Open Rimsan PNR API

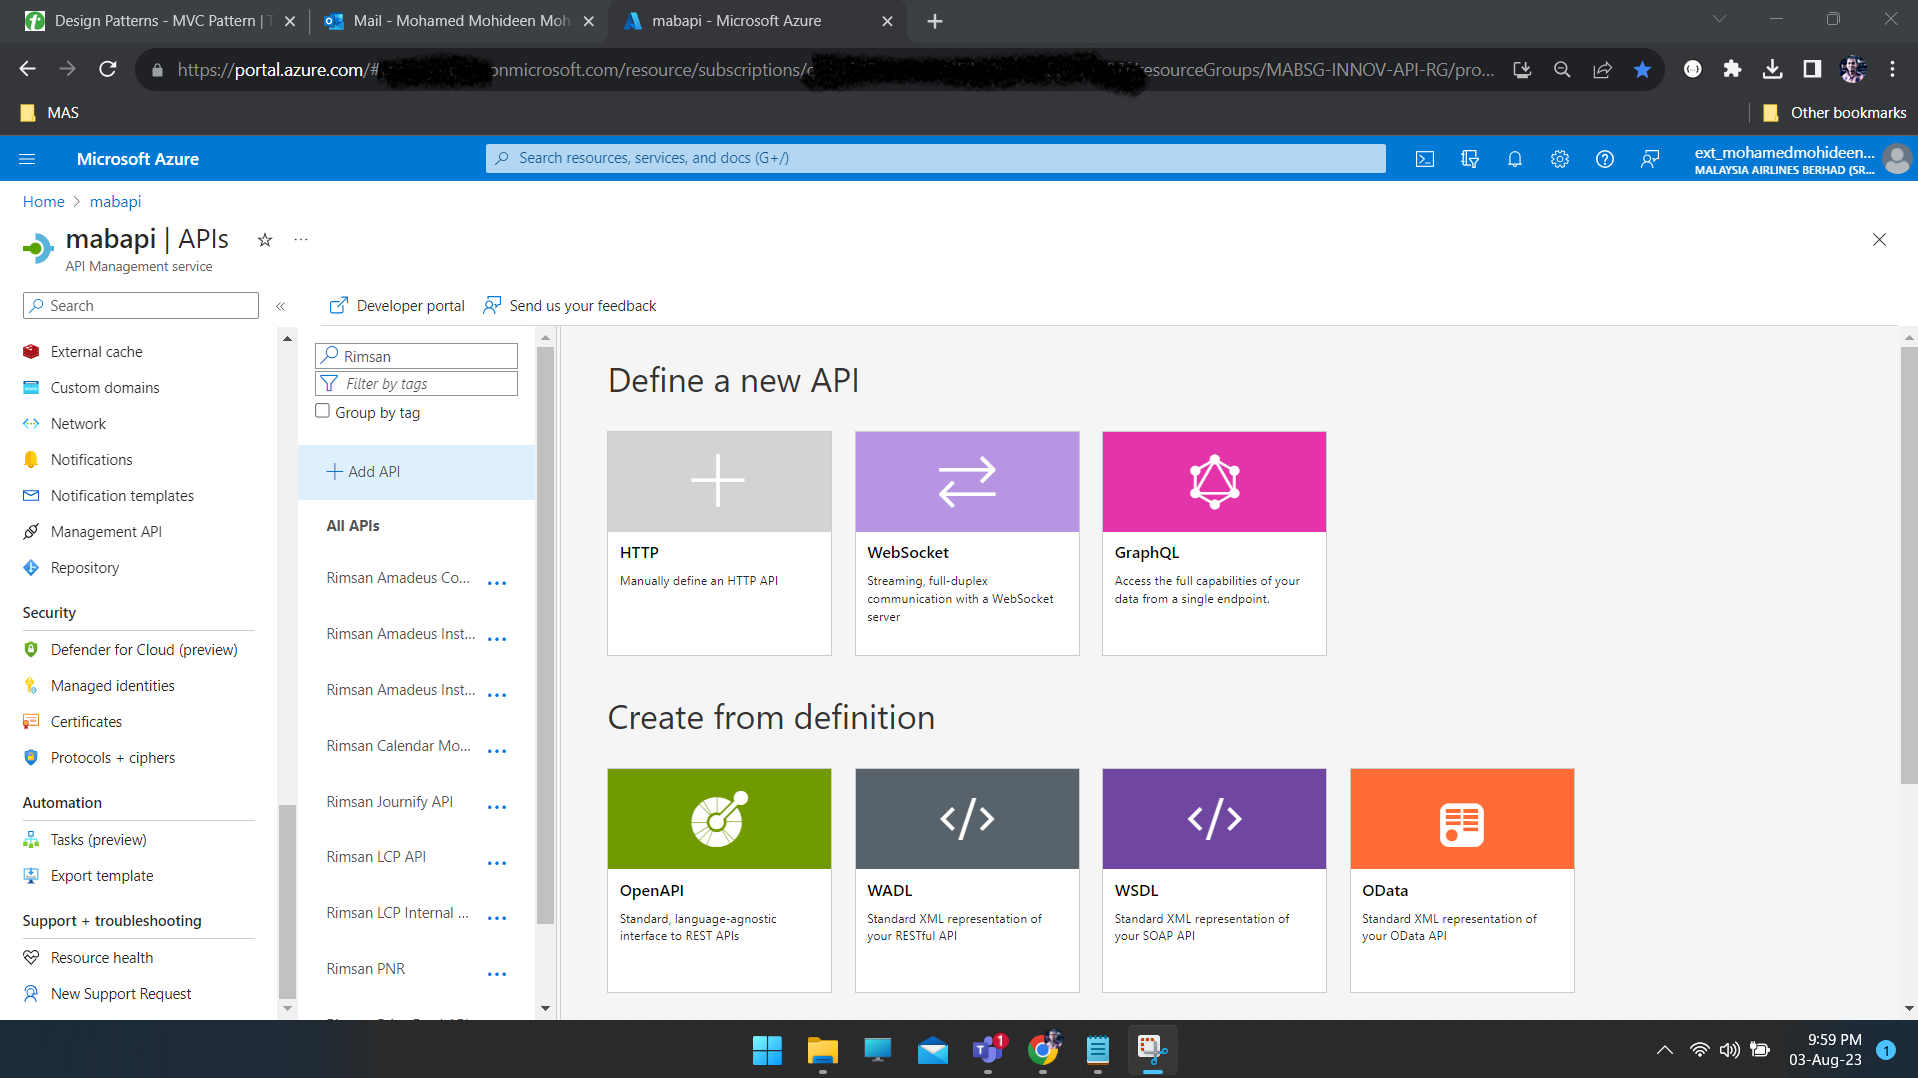click(x=366, y=969)
